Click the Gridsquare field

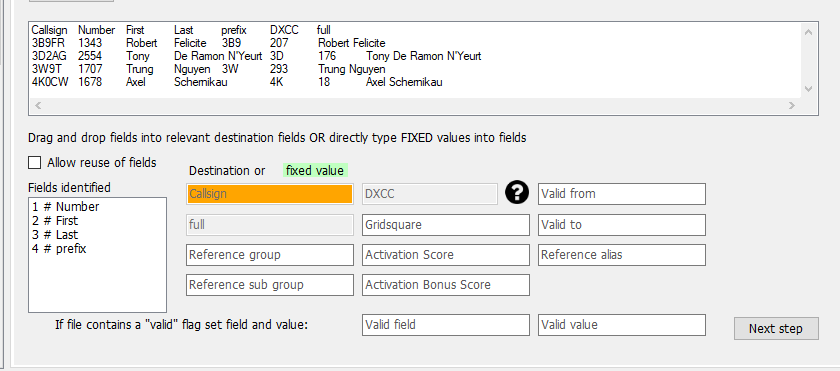coord(446,225)
